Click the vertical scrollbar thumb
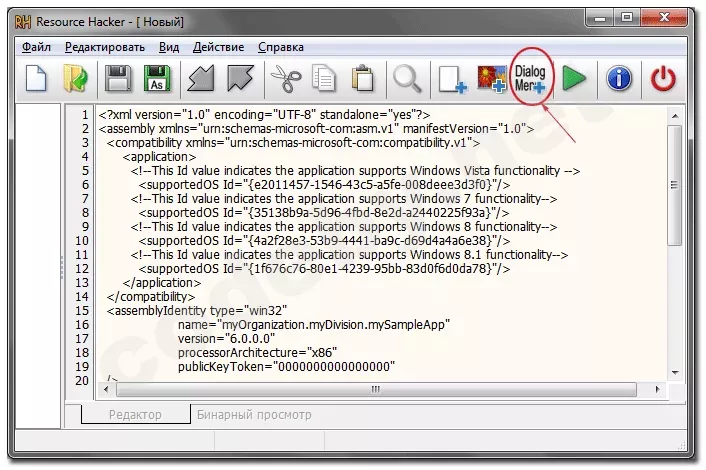Viewport: 706px width, 470px height. tap(674, 185)
